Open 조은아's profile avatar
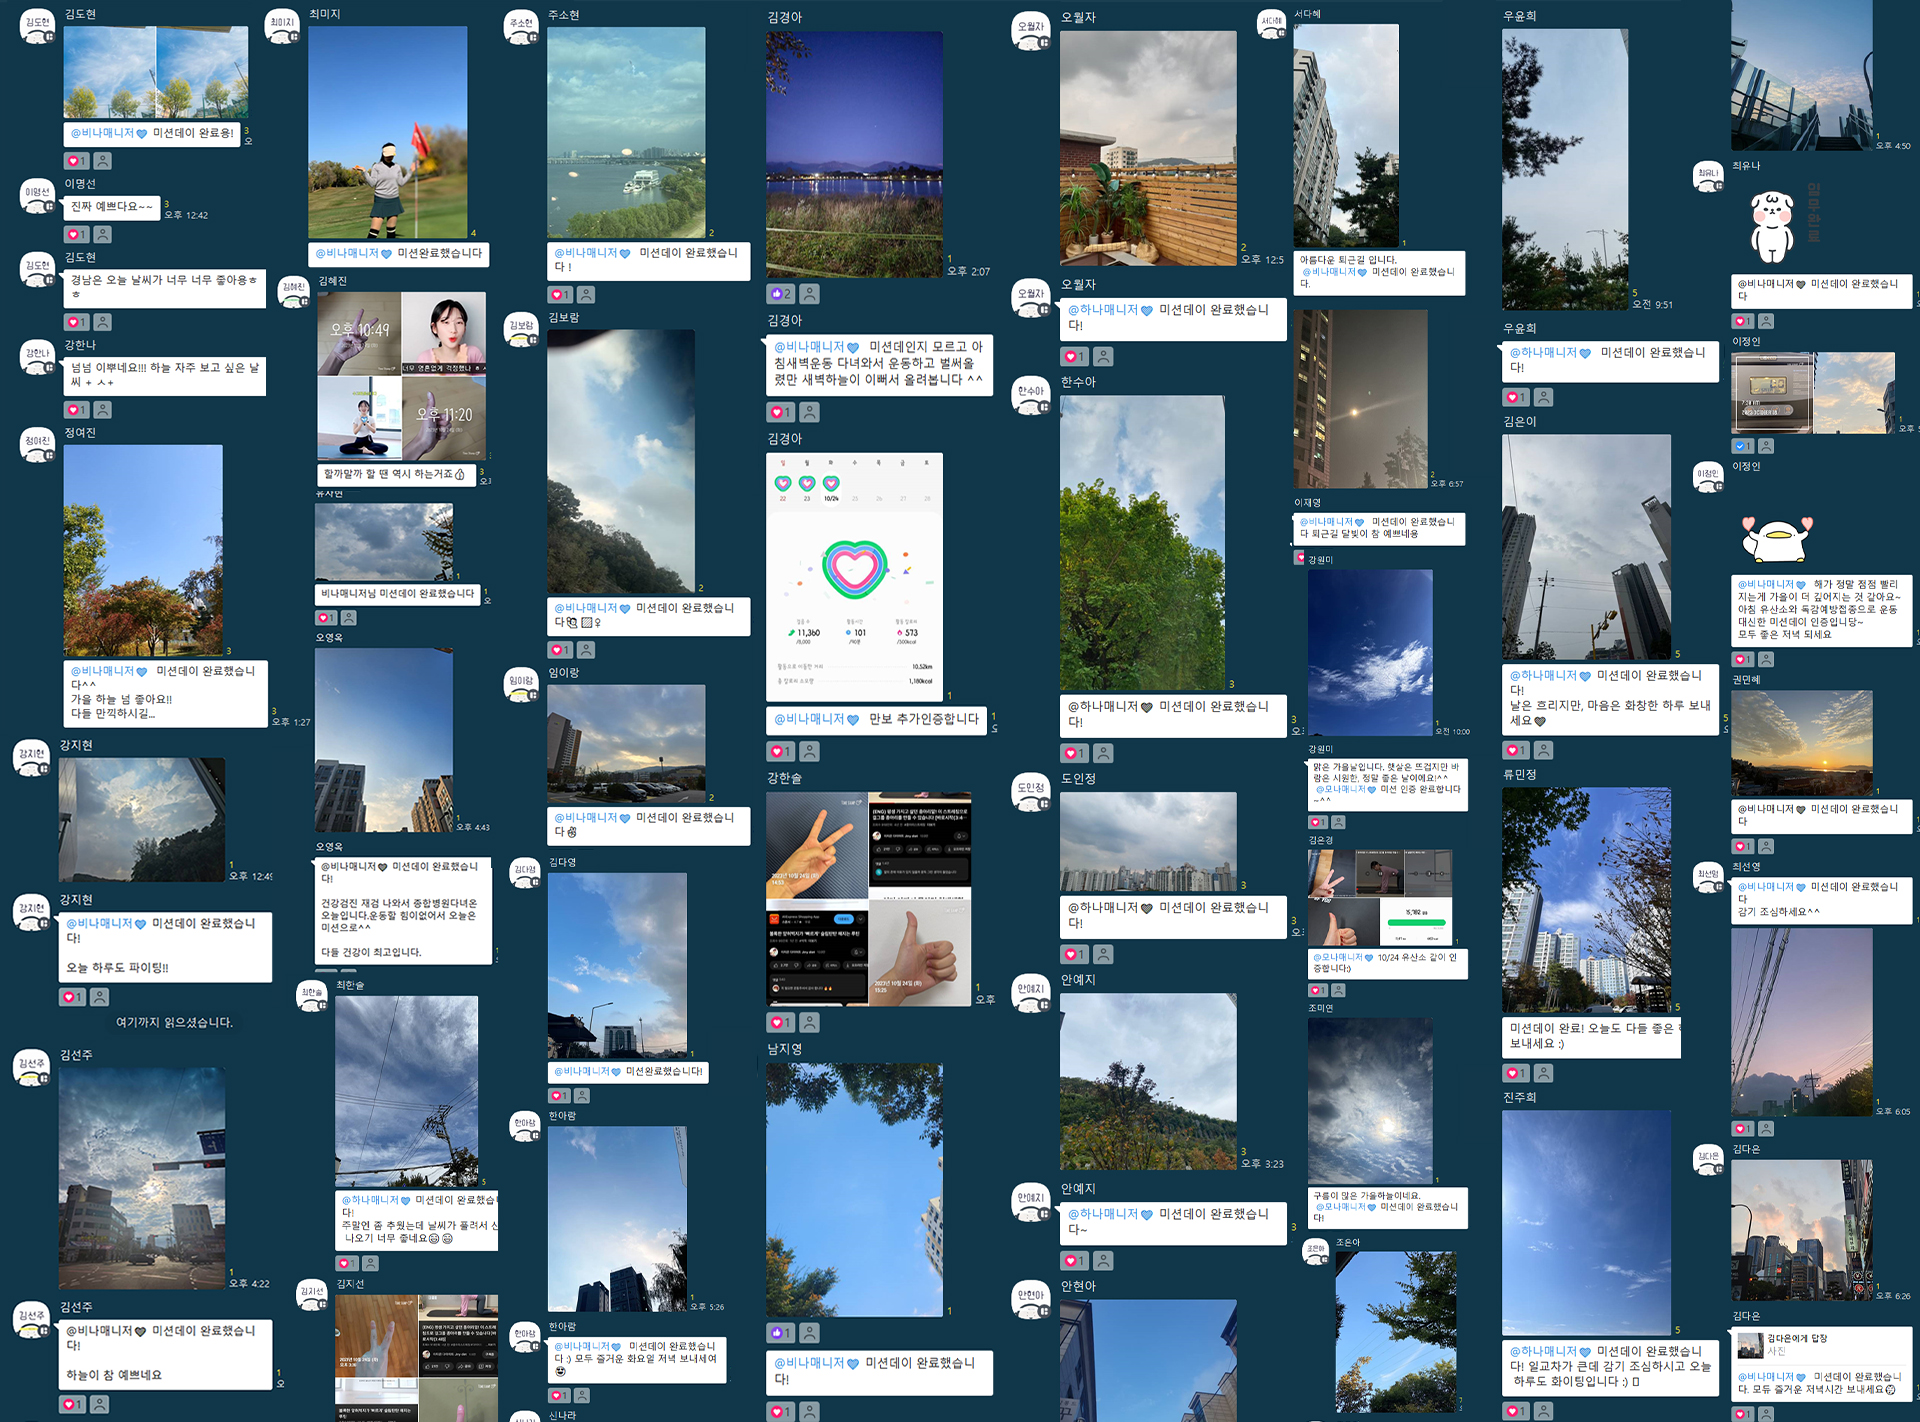 point(1316,1252)
